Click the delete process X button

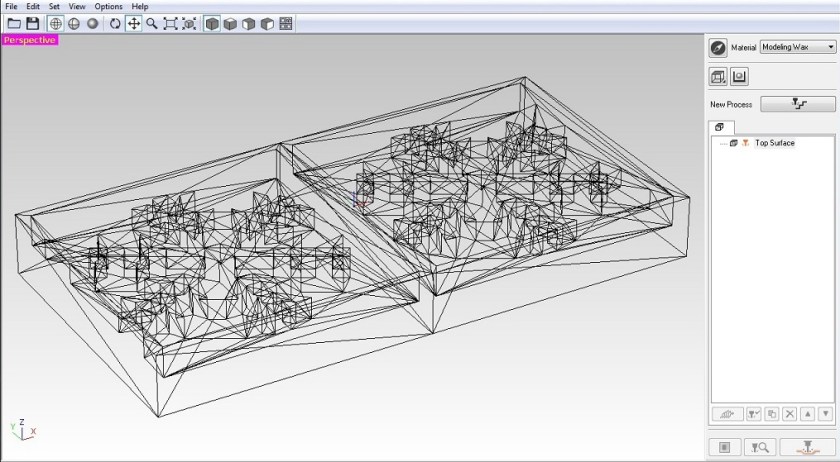789,414
